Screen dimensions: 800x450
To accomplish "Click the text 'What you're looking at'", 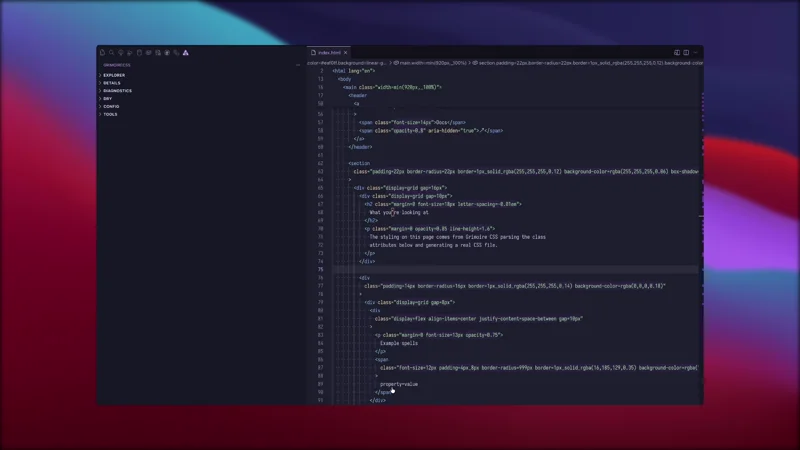I will 399,212.
